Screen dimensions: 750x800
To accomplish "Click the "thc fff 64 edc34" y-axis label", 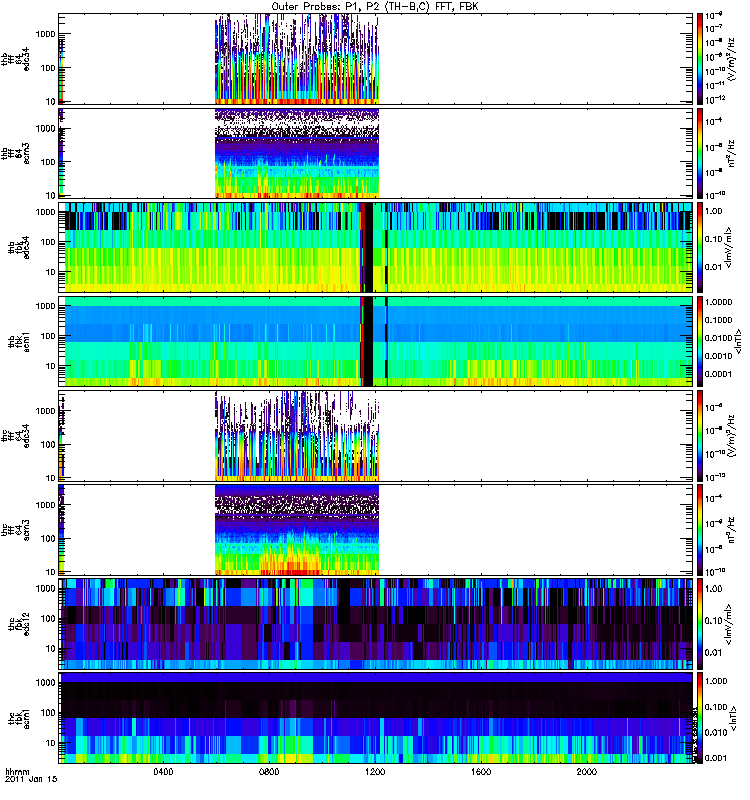I will pos(15,436).
